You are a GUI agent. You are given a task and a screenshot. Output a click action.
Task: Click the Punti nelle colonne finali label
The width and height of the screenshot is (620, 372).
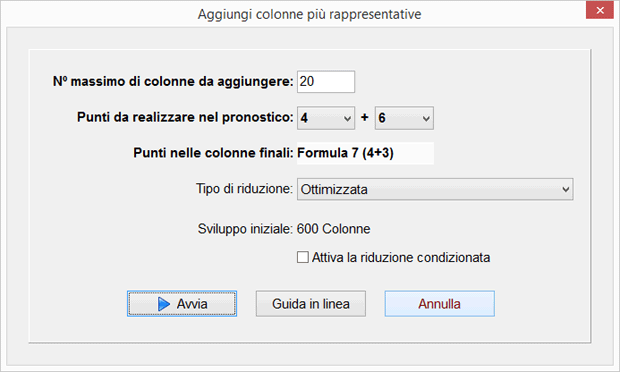pyautogui.click(x=213, y=153)
